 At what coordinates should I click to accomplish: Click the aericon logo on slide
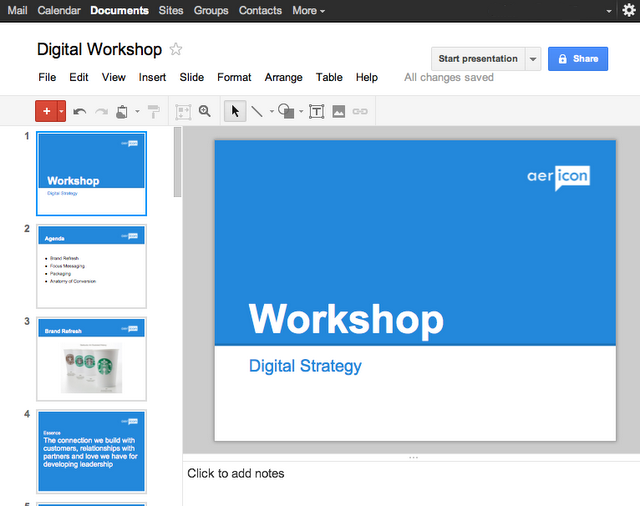pyautogui.click(x=558, y=178)
